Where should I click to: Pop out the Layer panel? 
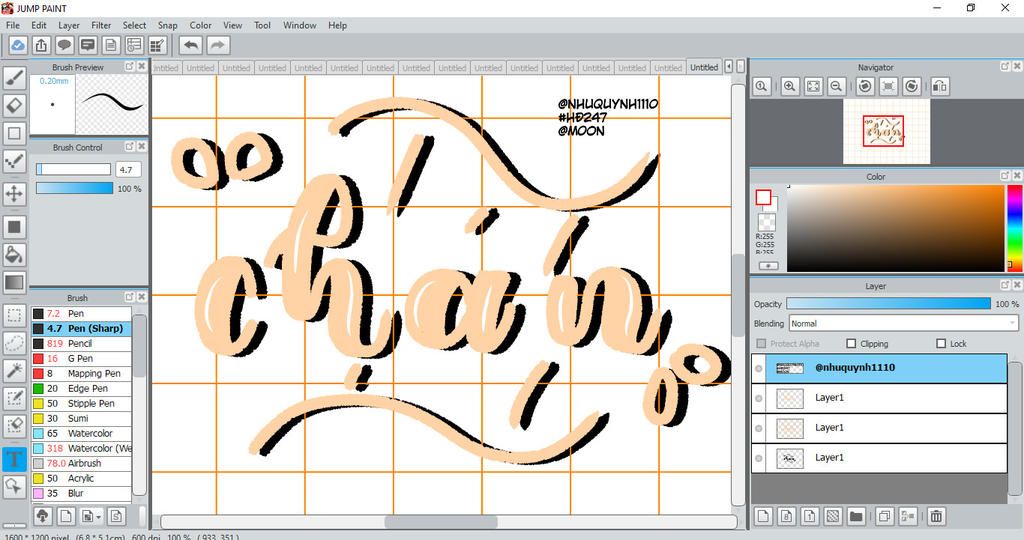pos(1004,285)
